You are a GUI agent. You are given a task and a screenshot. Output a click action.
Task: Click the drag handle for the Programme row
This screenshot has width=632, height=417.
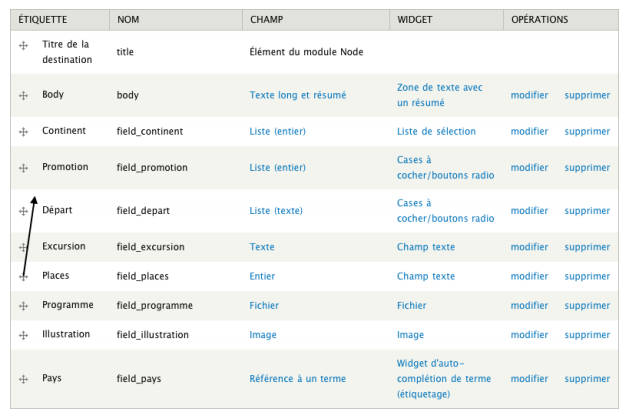pos(23,305)
